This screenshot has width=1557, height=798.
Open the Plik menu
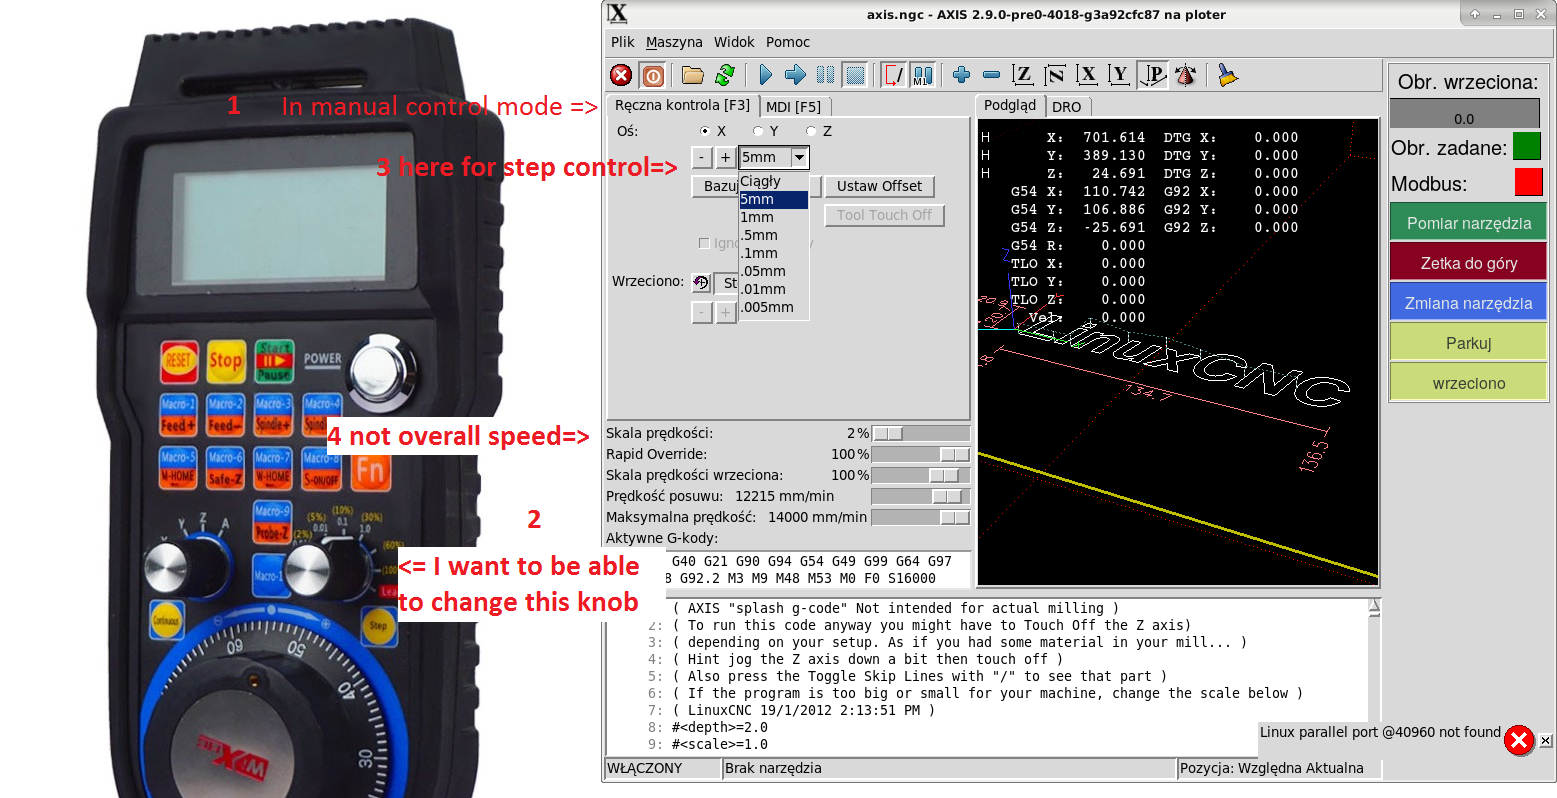622,42
